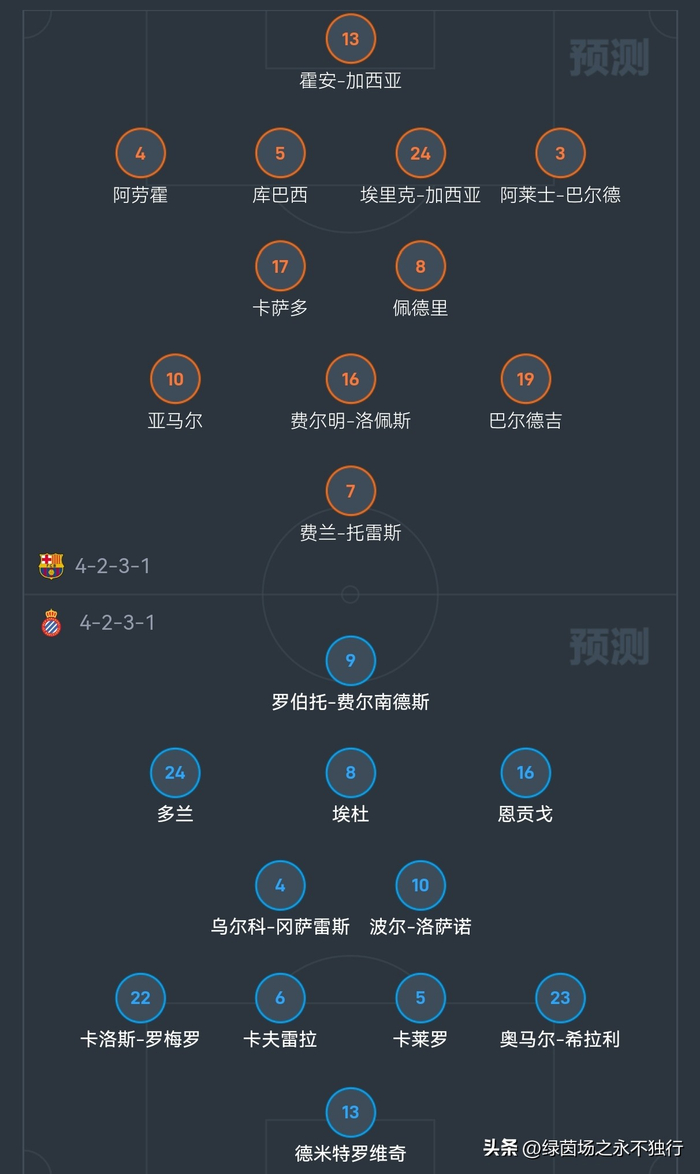Tap the orange number 10 亚马尔 badge
Image resolution: width=700 pixels, height=1174 pixels.
175,379
